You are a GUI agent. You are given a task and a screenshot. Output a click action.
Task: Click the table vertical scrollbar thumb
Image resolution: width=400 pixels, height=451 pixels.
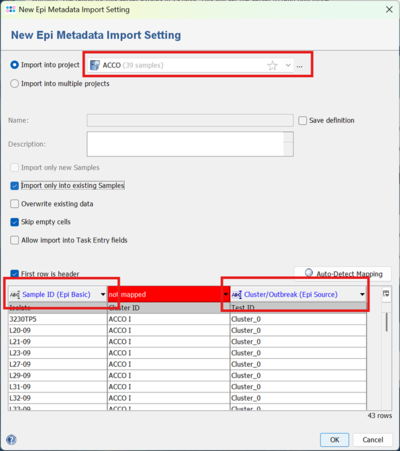pyautogui.click(x=386, y=322)
